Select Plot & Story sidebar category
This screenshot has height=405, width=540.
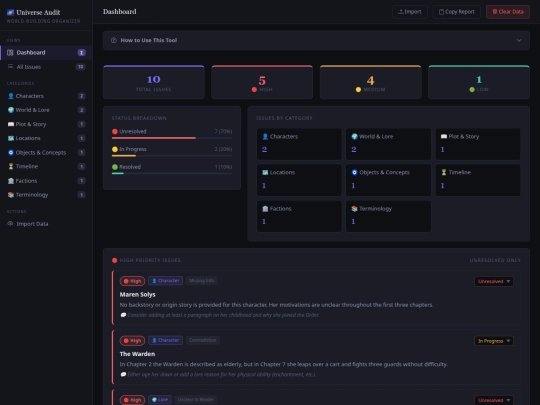(x=46, y=124)
